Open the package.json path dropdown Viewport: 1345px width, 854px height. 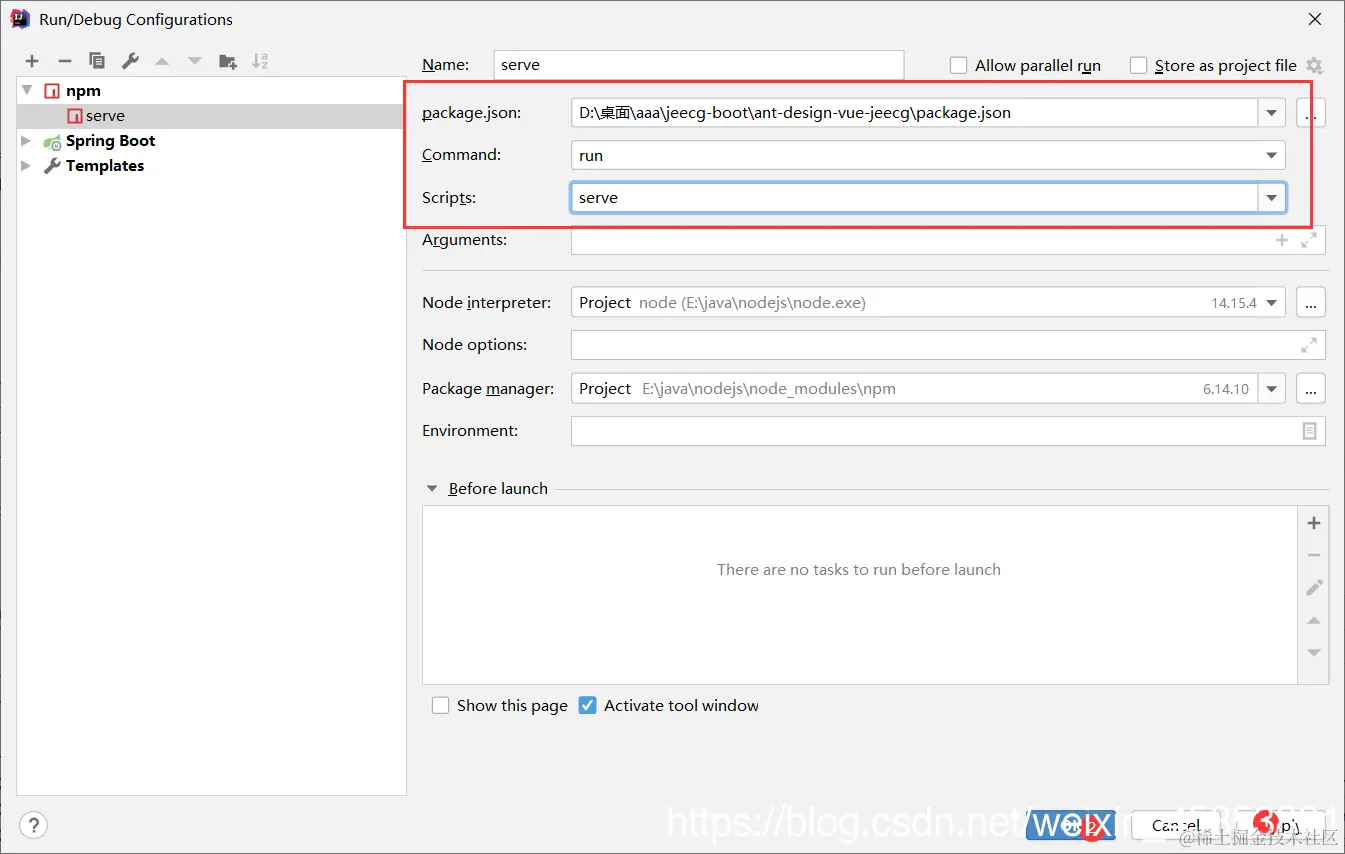tap(1271, 113)
